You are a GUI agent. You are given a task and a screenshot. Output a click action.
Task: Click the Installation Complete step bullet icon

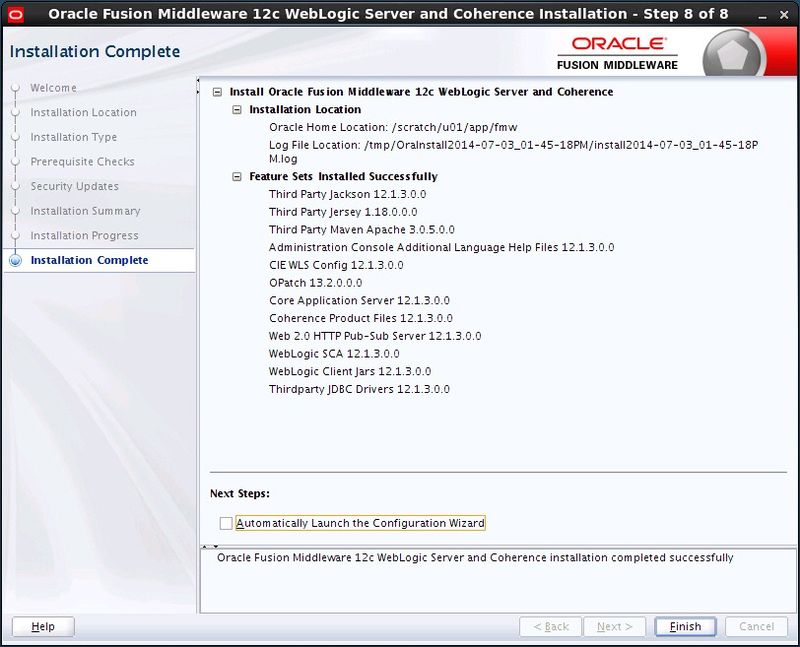pyautogui.click(x=16, y=260)
